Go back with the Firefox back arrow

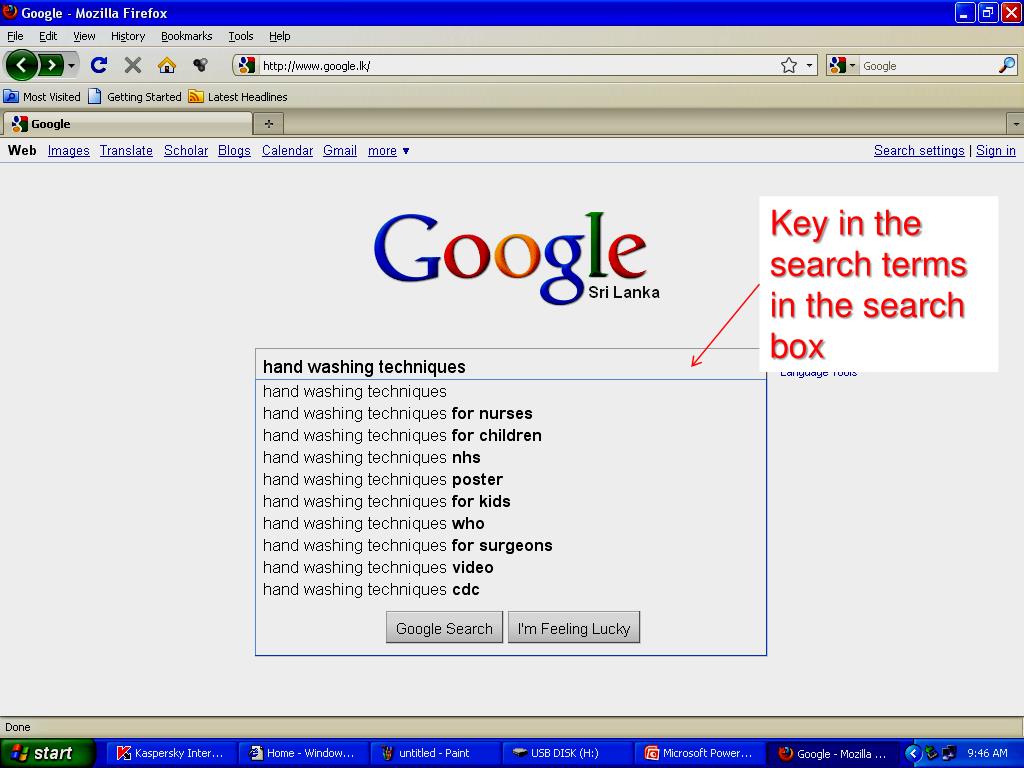(x=21, y=65)
